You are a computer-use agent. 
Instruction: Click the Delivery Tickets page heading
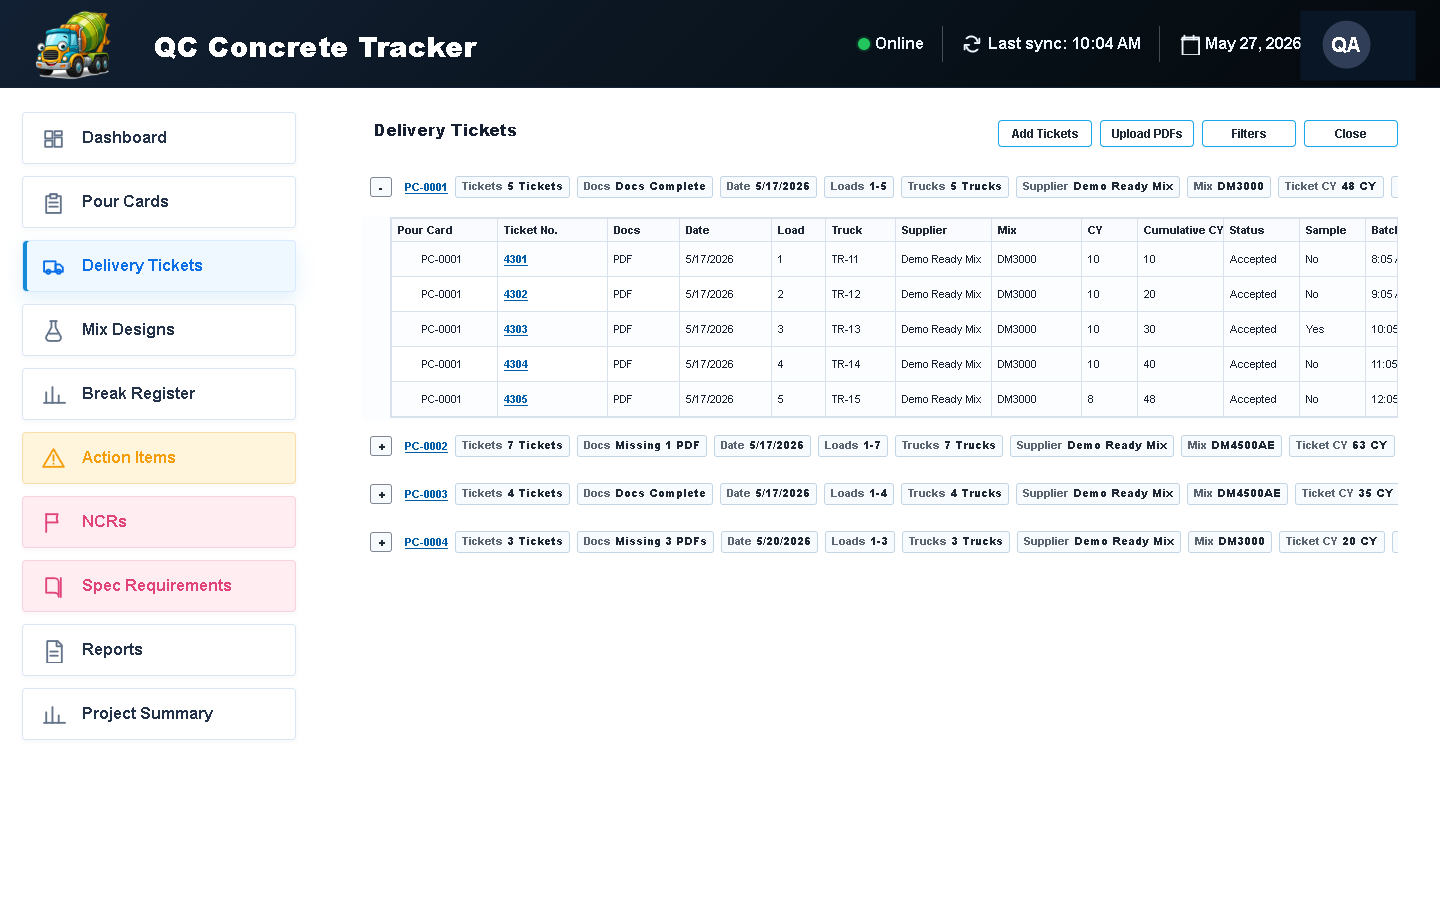[x=445, y=131]
